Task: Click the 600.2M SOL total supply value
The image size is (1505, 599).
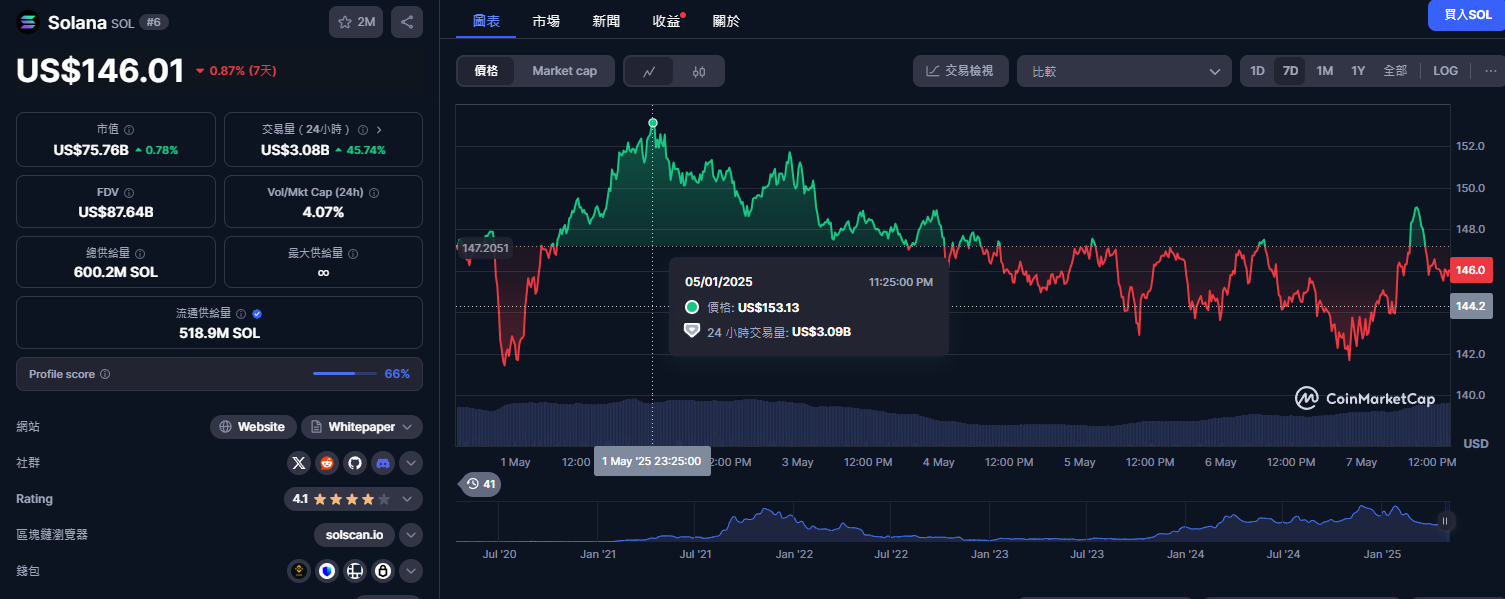Action: [116, 272]
